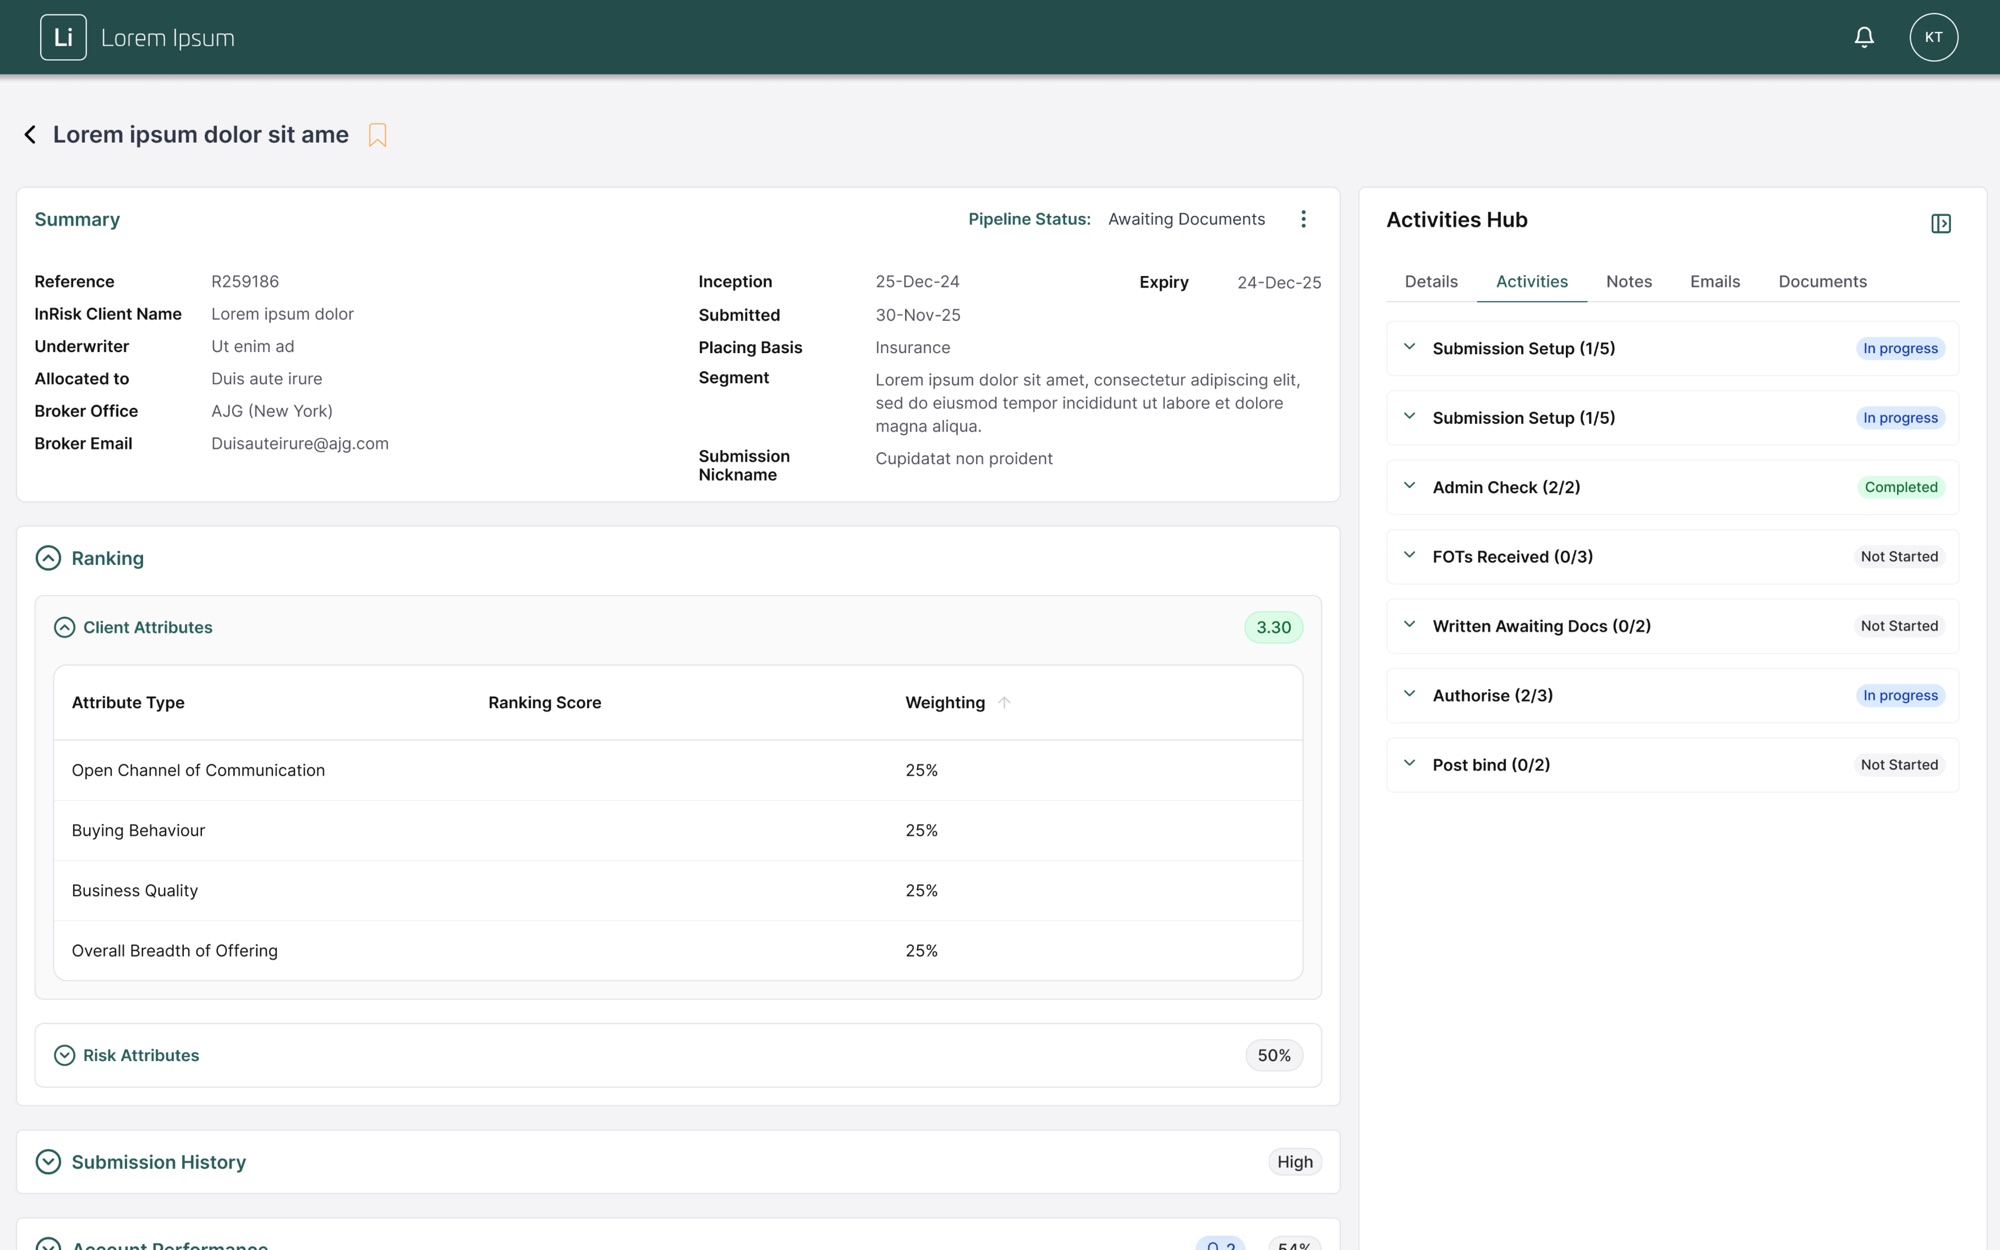Click expiry date 24-Dec-25
This screenshot has height=1250, width=2000.
tap(1279, 282)
